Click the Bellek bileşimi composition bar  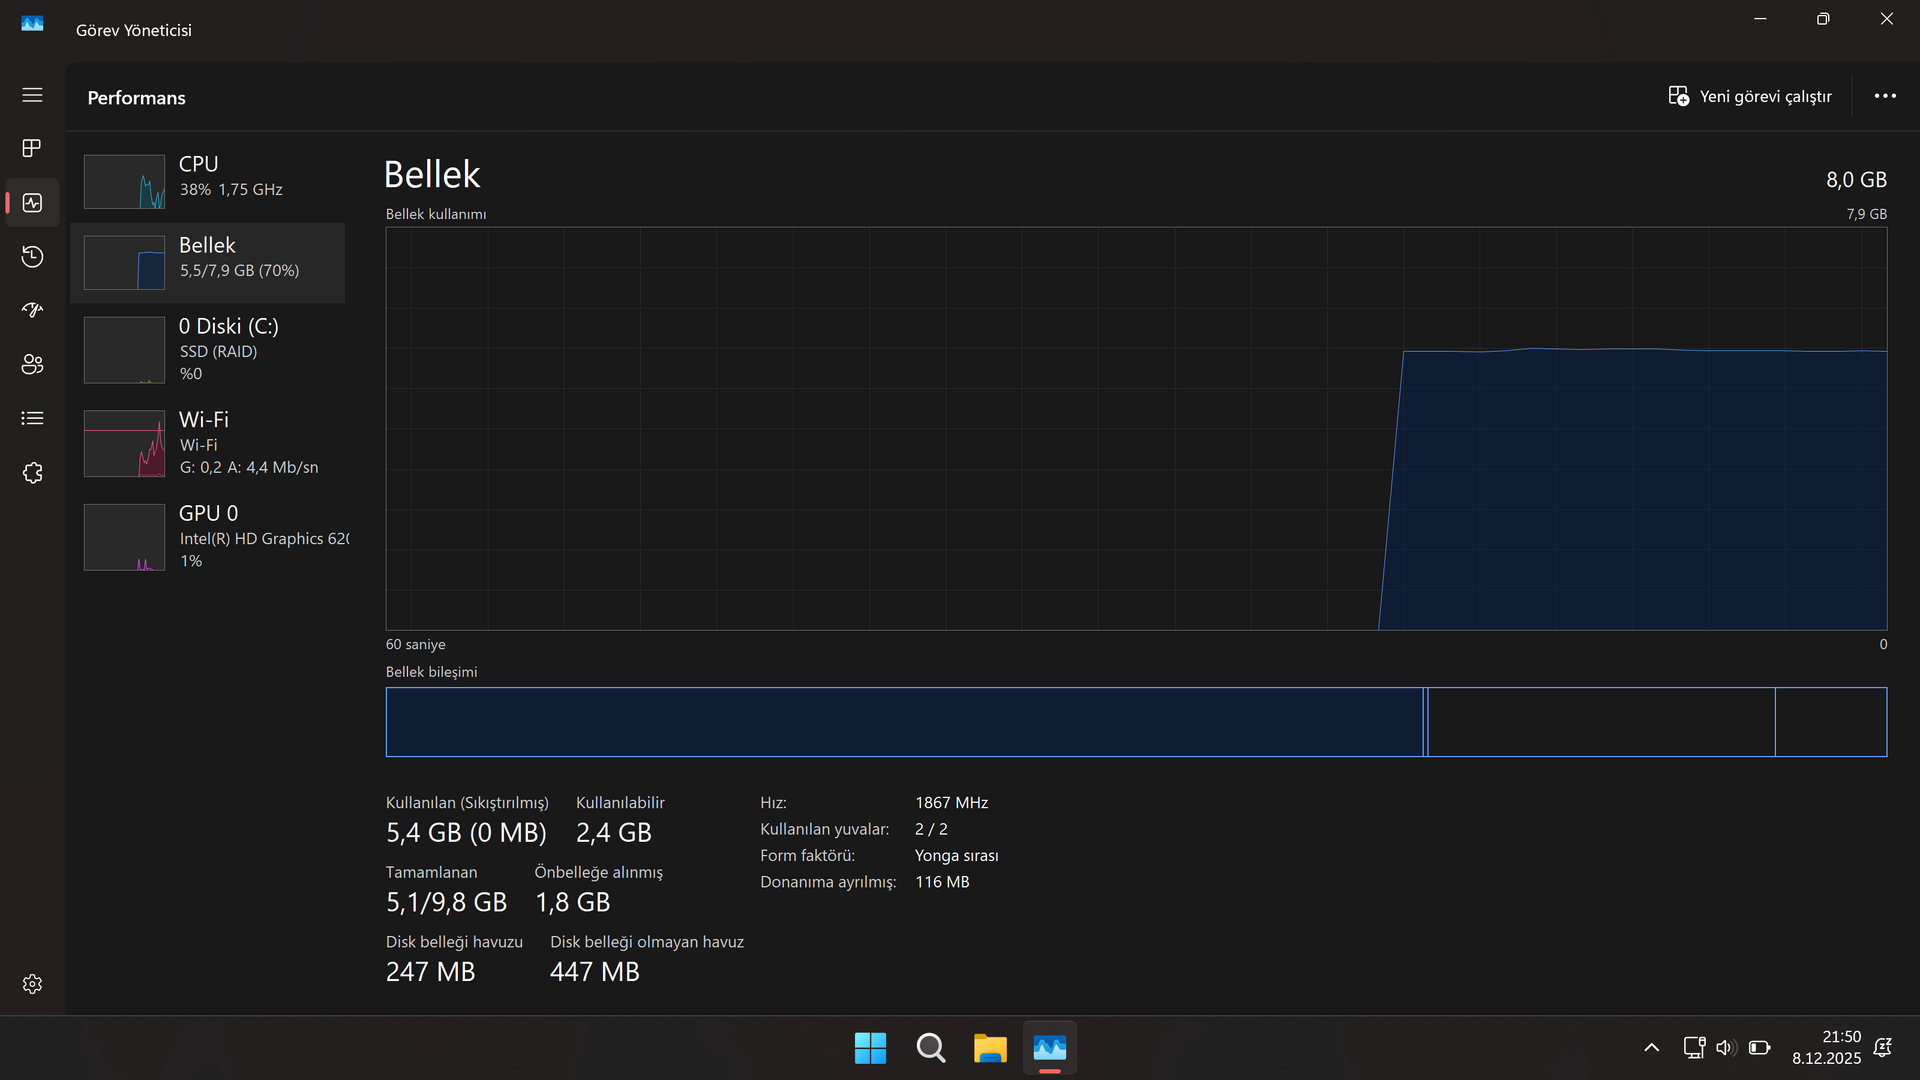pos(1136,722)
